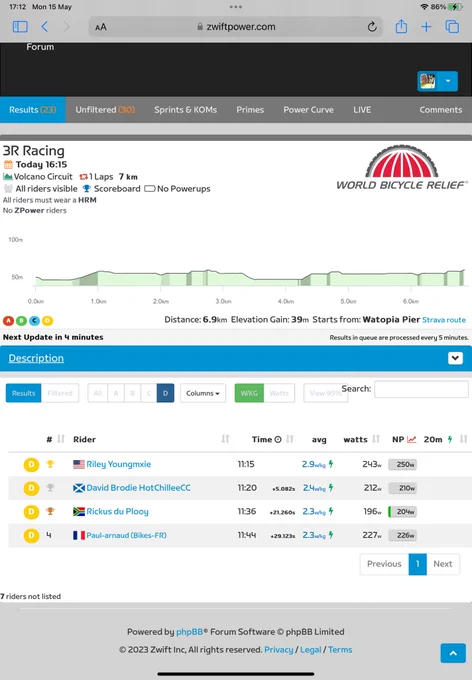Open the Safari share sheet icon
Viewport: 472px width, 680px height.
pos(401,26)
